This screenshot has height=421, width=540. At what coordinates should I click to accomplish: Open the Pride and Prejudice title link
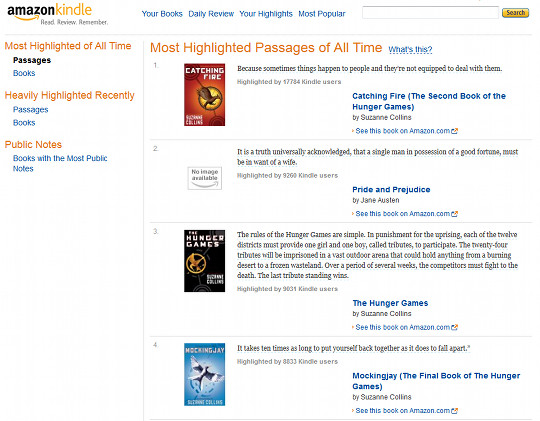click(391, 189)
